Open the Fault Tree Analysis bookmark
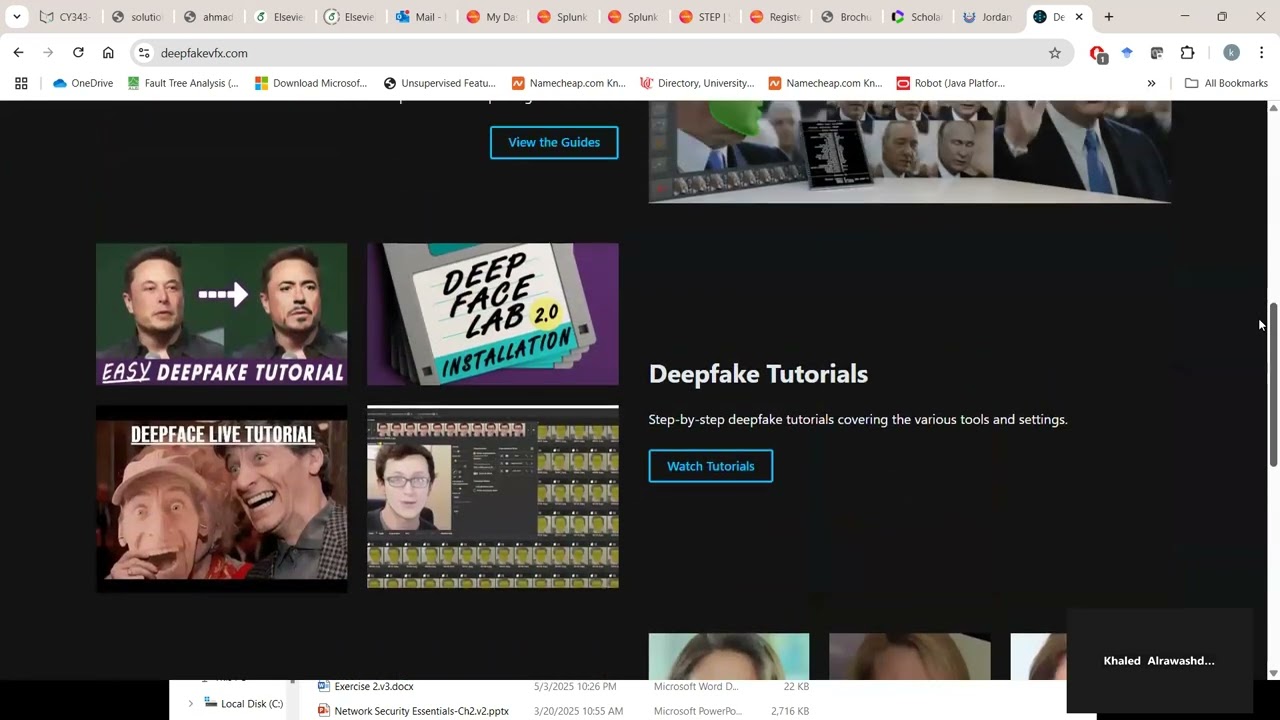Screen dimensions: 1280x720 (x=183, y=83)
